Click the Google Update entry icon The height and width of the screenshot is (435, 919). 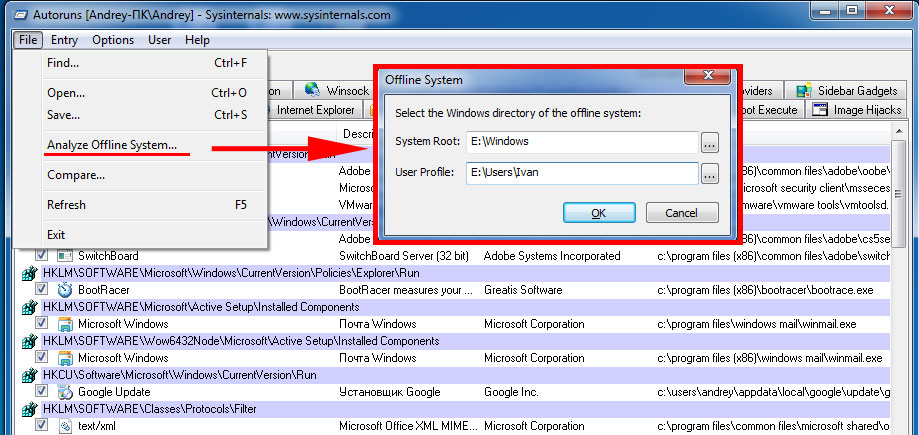(x=65, y=392)
